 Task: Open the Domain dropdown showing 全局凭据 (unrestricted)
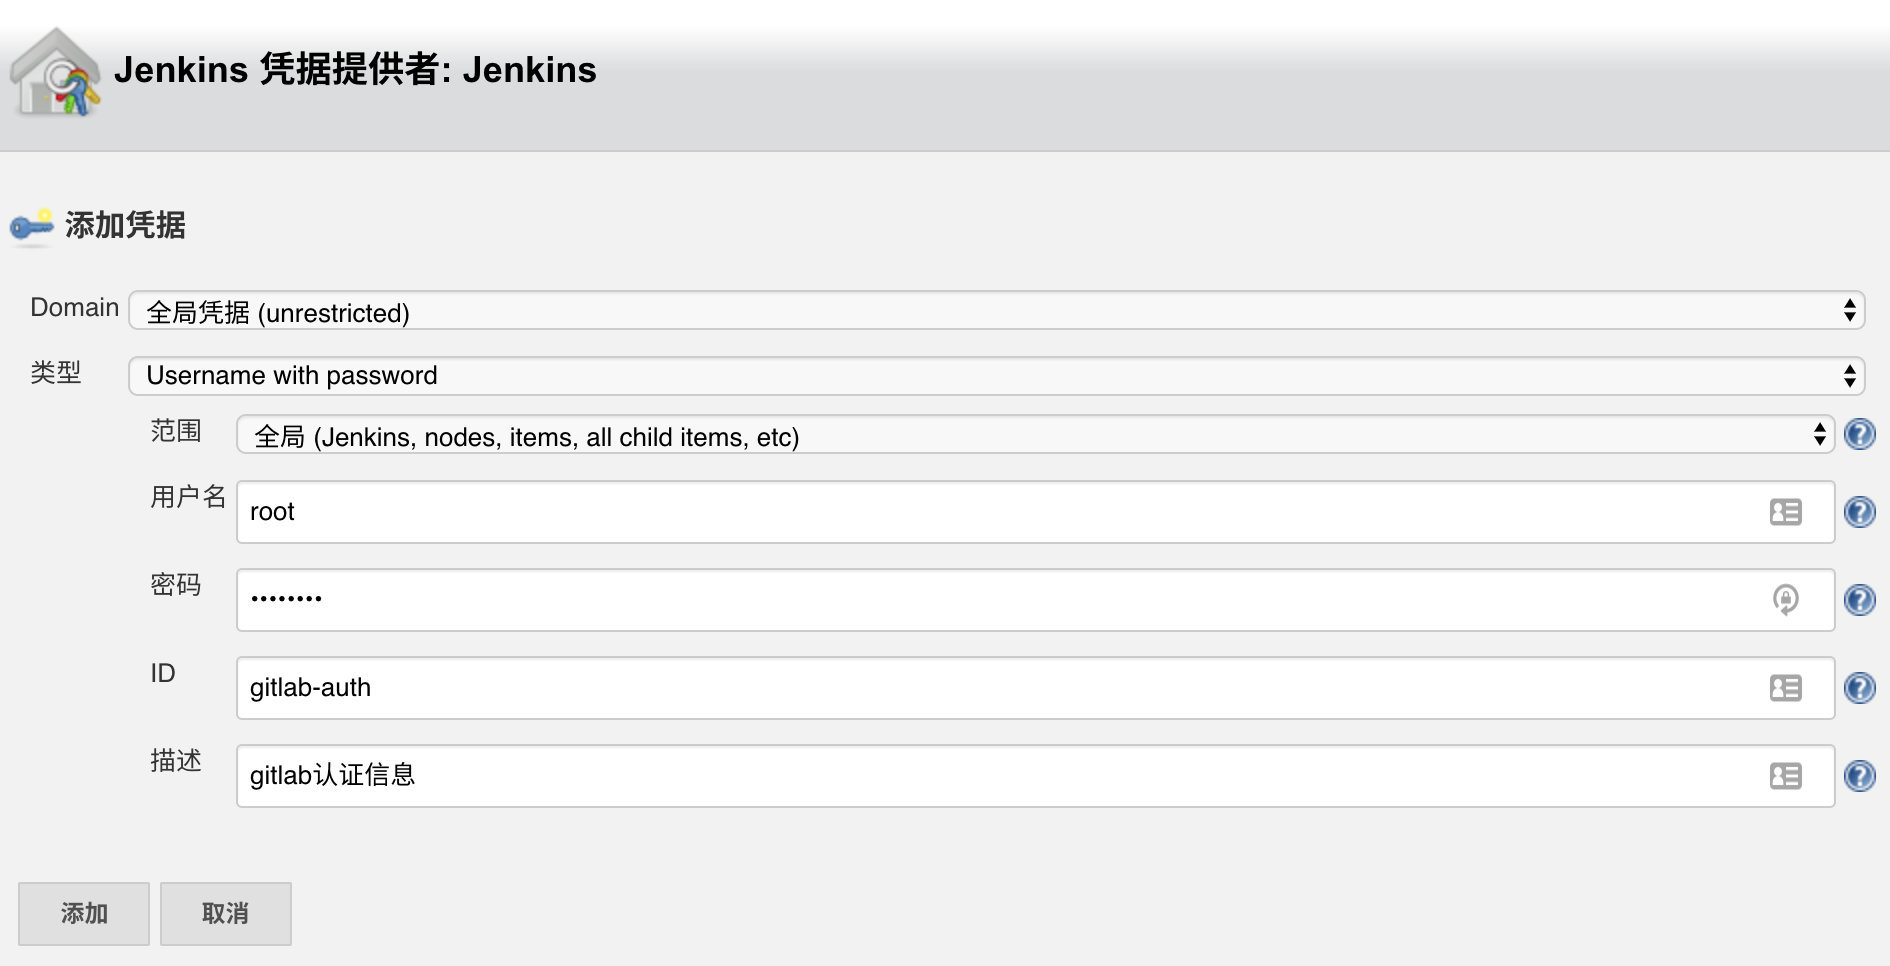pos(996,311)
